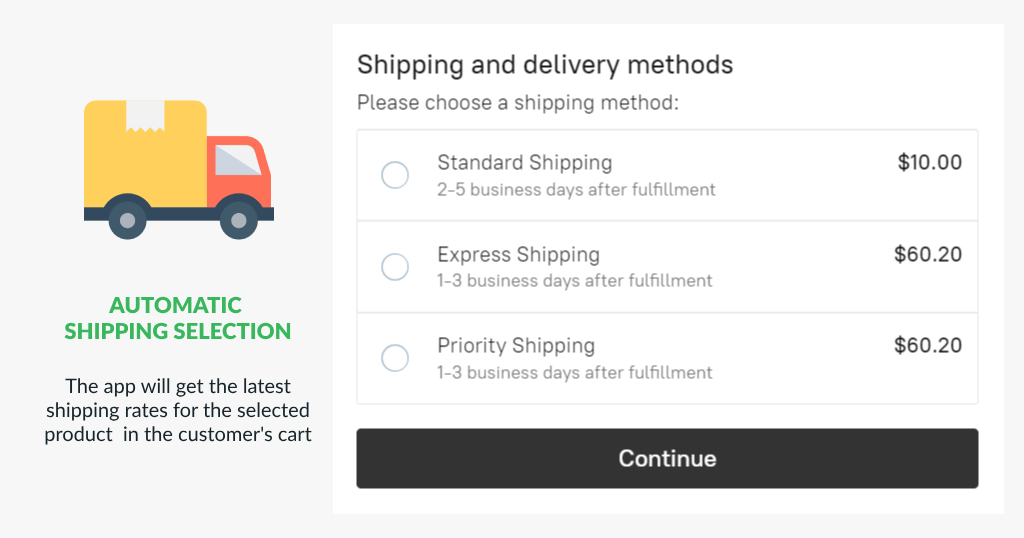Click the Automatic Shipping Selection green title

click(x=177, y=318)
